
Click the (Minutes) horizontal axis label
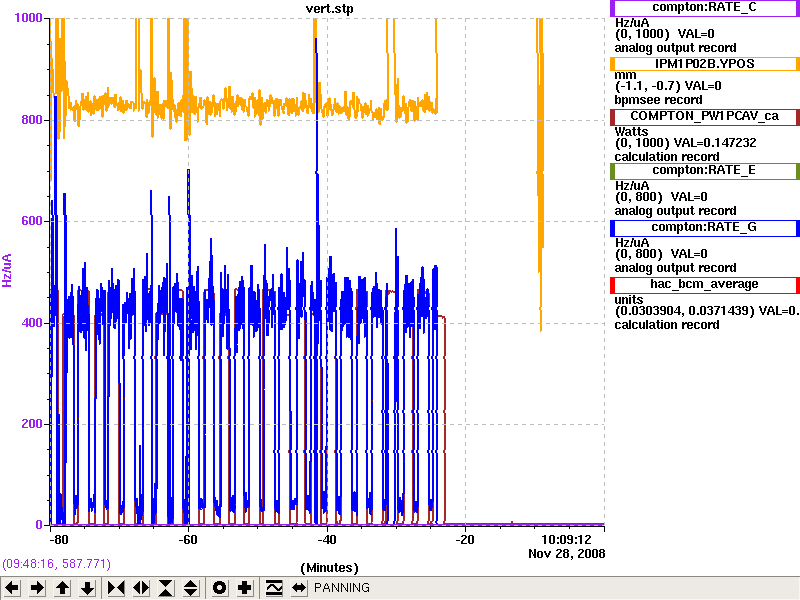click(x=329, y=568)
